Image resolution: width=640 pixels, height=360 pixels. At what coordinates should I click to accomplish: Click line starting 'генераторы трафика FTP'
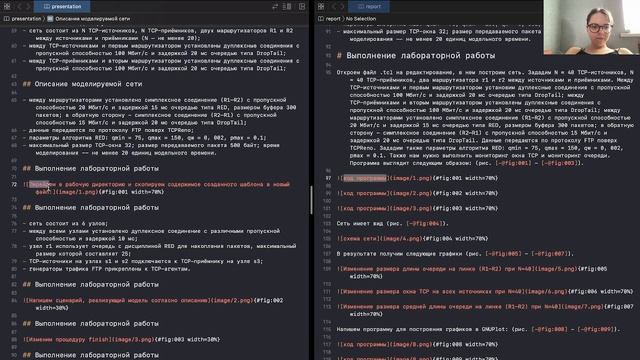coord(107,269)
